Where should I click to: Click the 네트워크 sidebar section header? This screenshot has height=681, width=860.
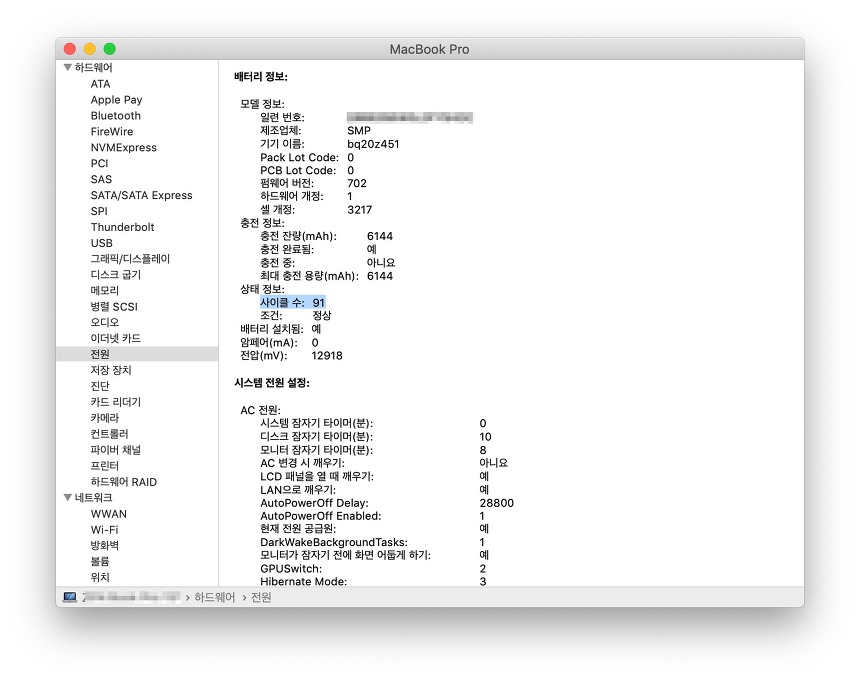click(94, 497)
